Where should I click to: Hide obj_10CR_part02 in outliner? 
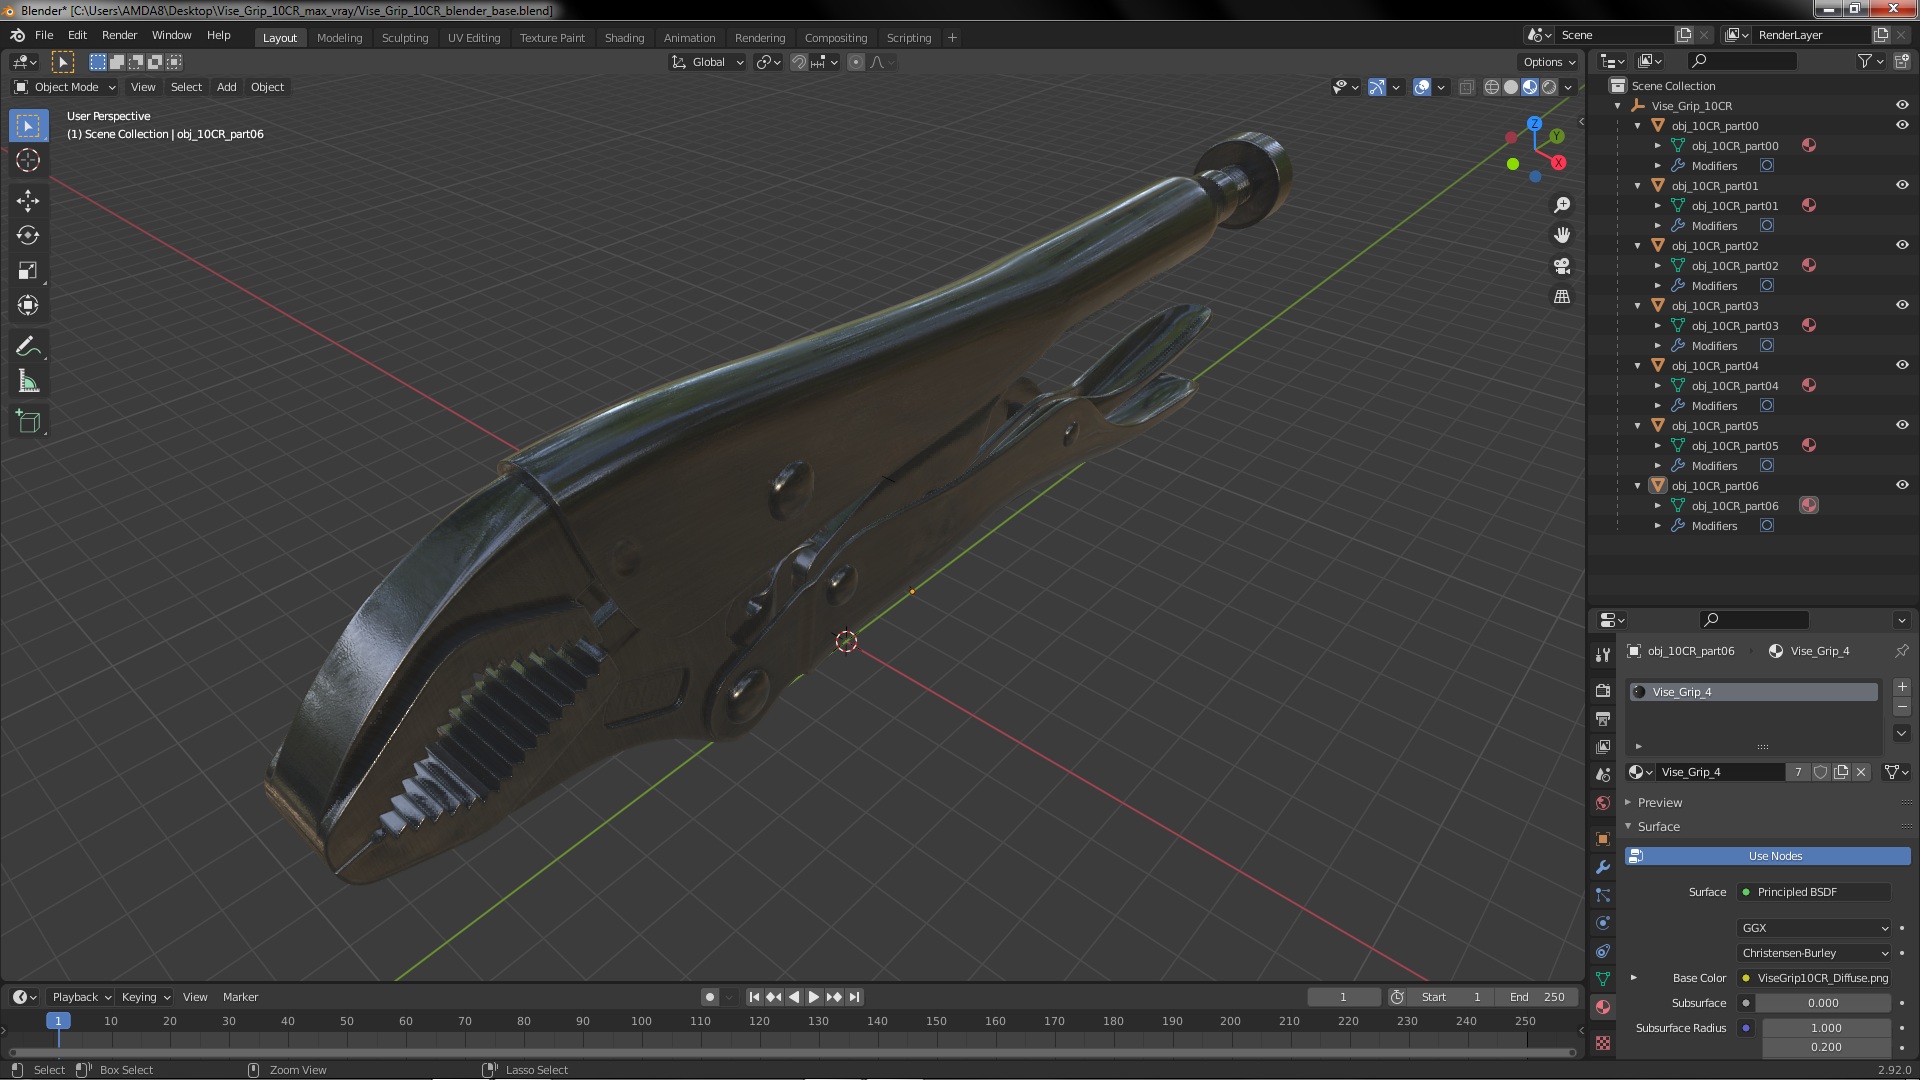(x=1902, y=245)
